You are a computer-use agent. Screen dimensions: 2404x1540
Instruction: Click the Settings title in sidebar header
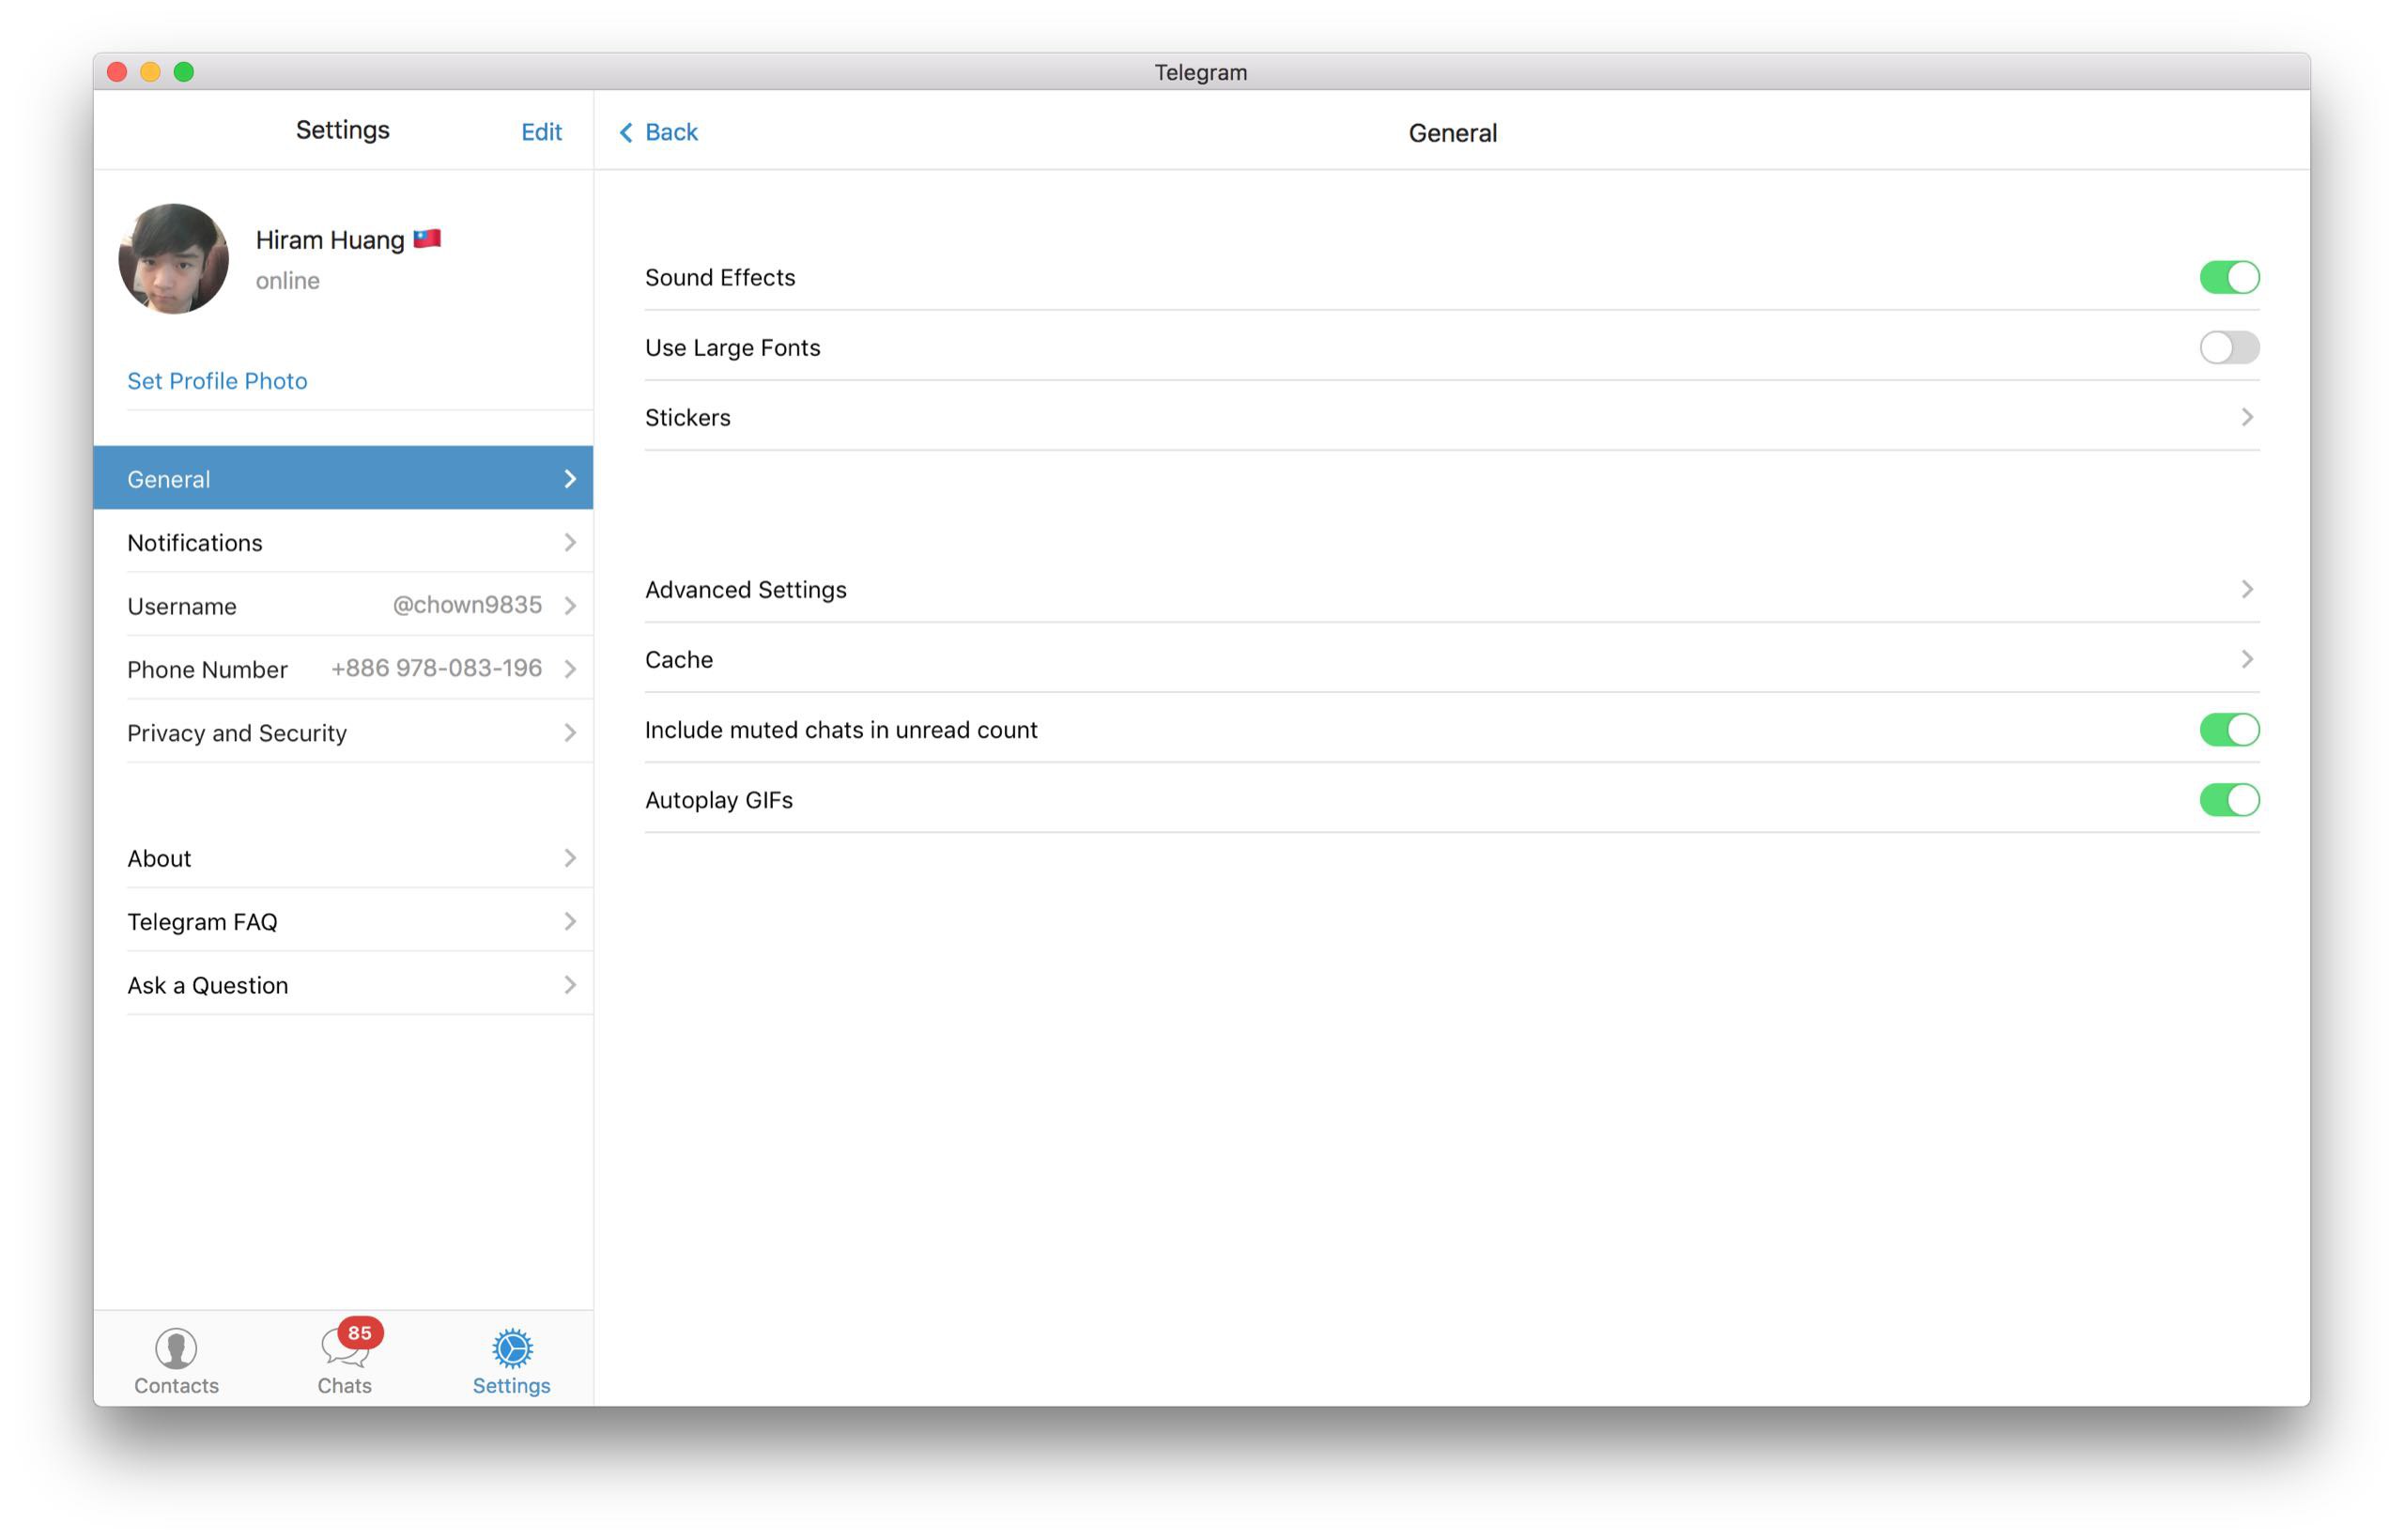pyautogui.click(x=343, y=130)
